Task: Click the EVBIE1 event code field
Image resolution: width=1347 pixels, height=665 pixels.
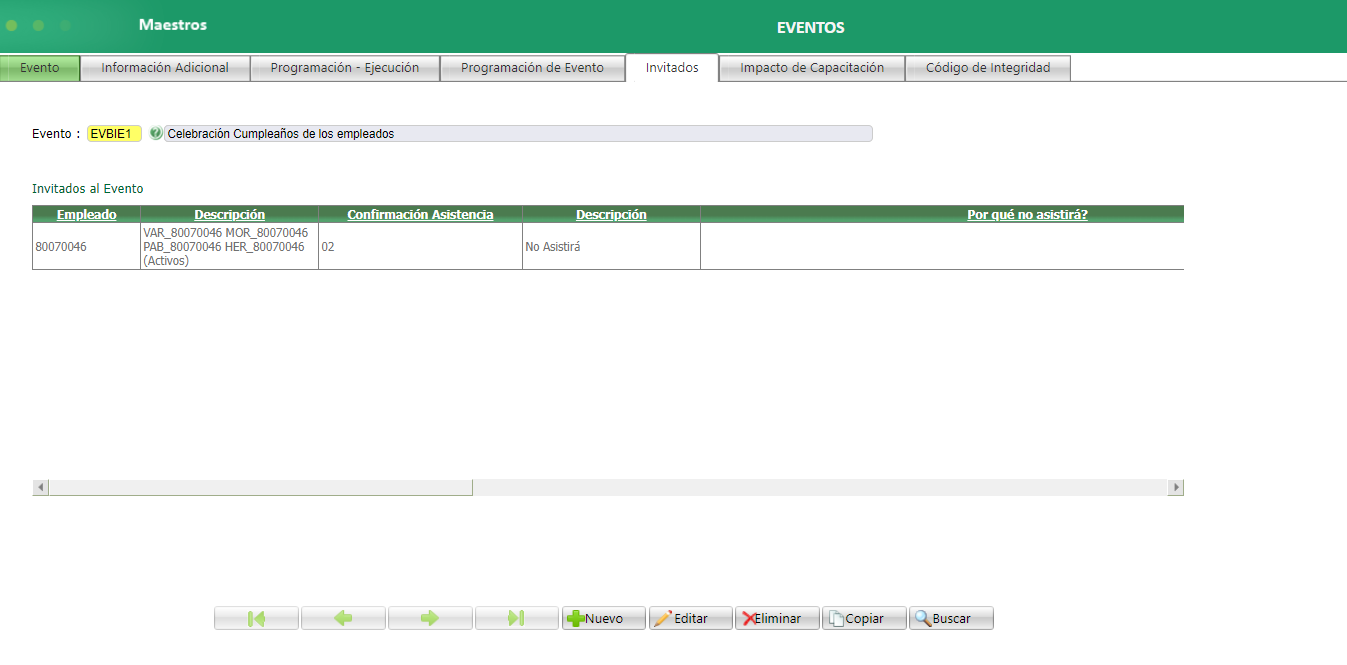Action: [114, 134]
